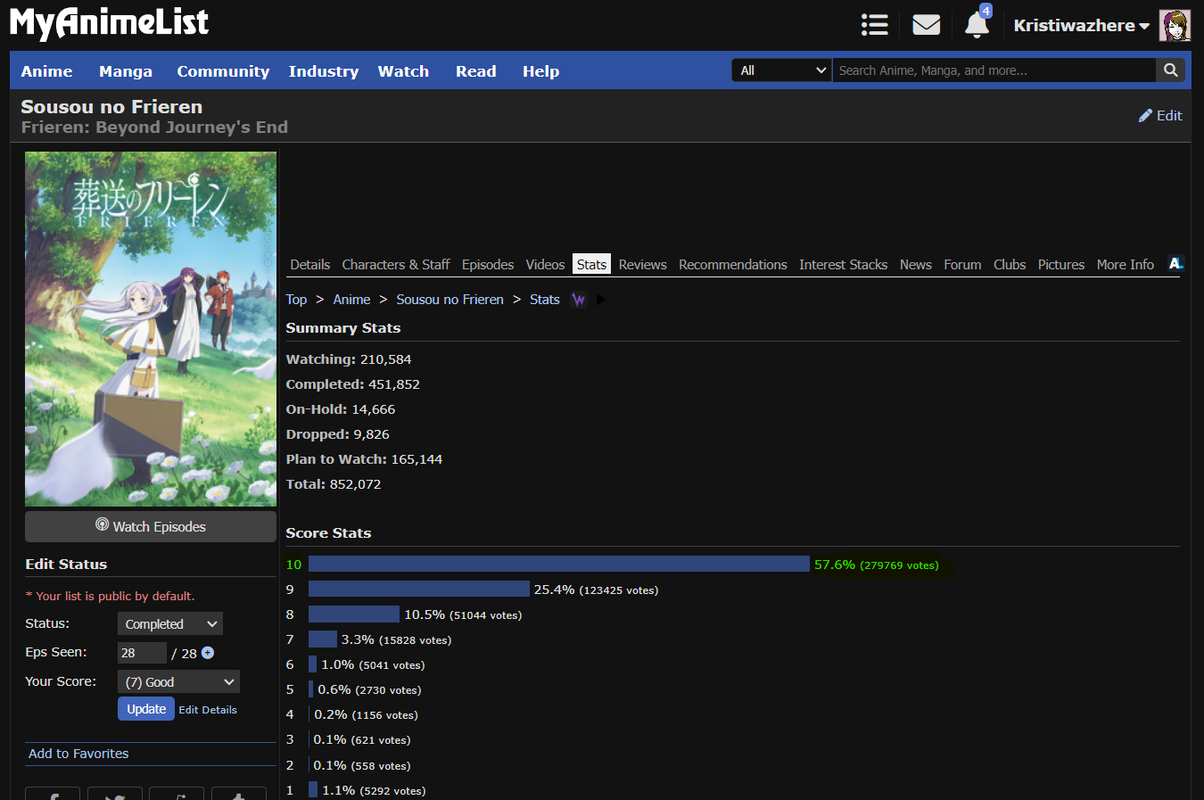Screen dimensions: 1204x800
Task: Click the search Anime, Manga input field
Action: click(994, 70)
